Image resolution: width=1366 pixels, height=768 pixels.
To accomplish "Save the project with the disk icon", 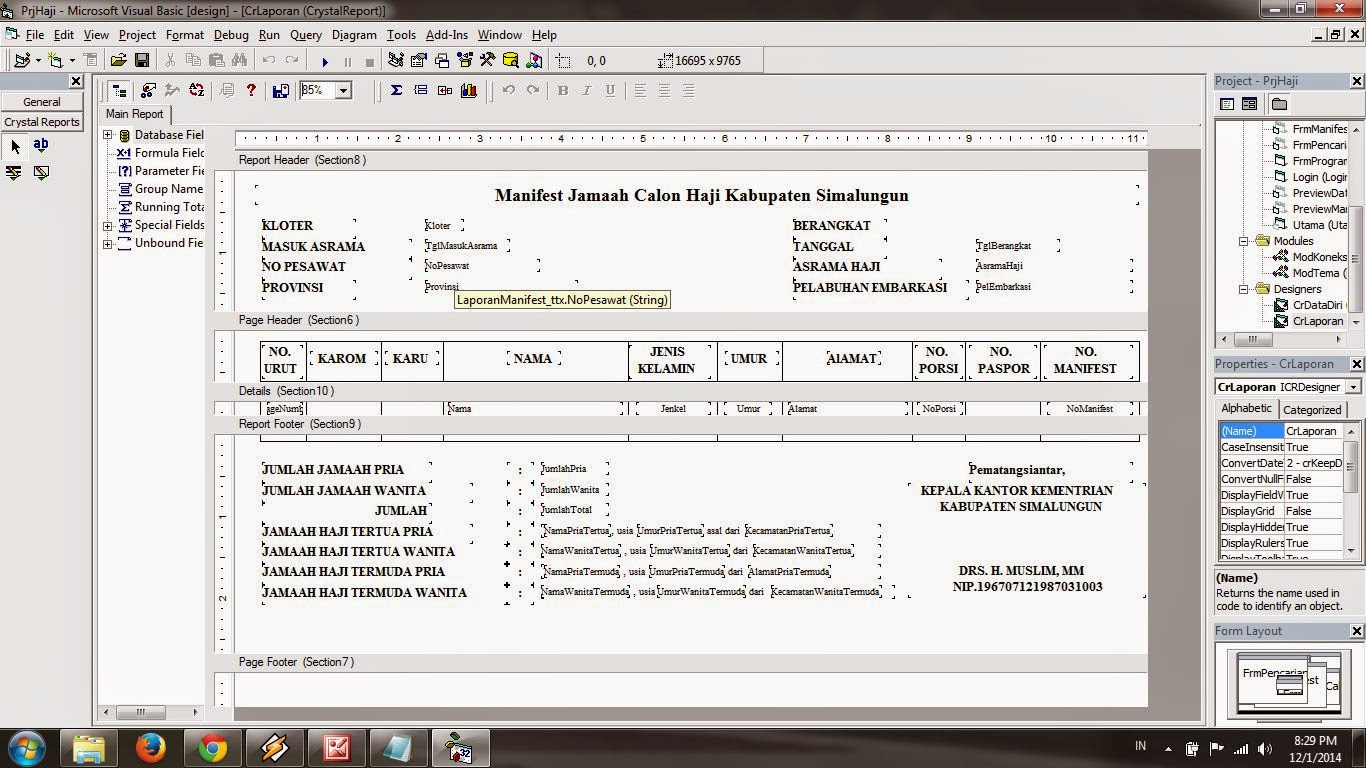I will point(142,61).
